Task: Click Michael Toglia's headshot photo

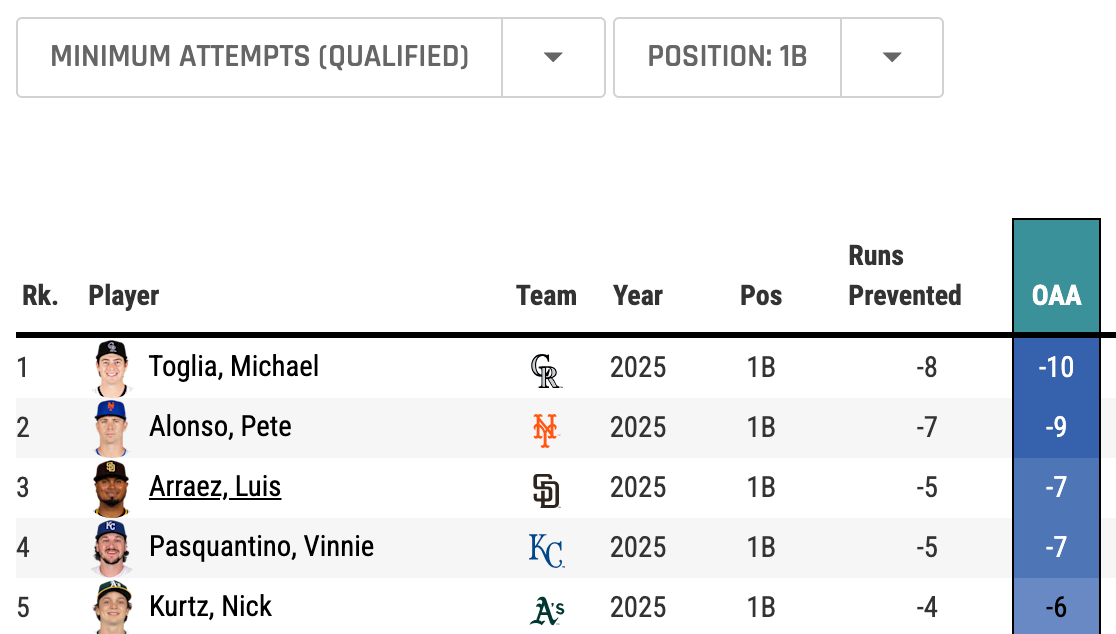Action: (111, 368)
